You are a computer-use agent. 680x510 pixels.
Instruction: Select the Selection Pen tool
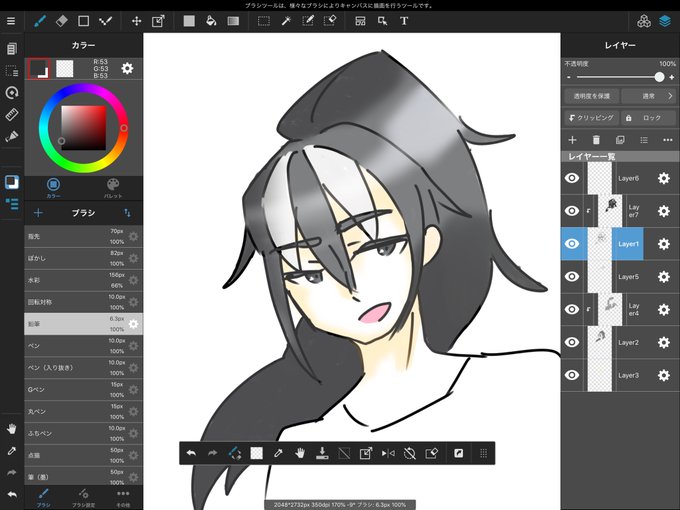click(x=308, y=21)
